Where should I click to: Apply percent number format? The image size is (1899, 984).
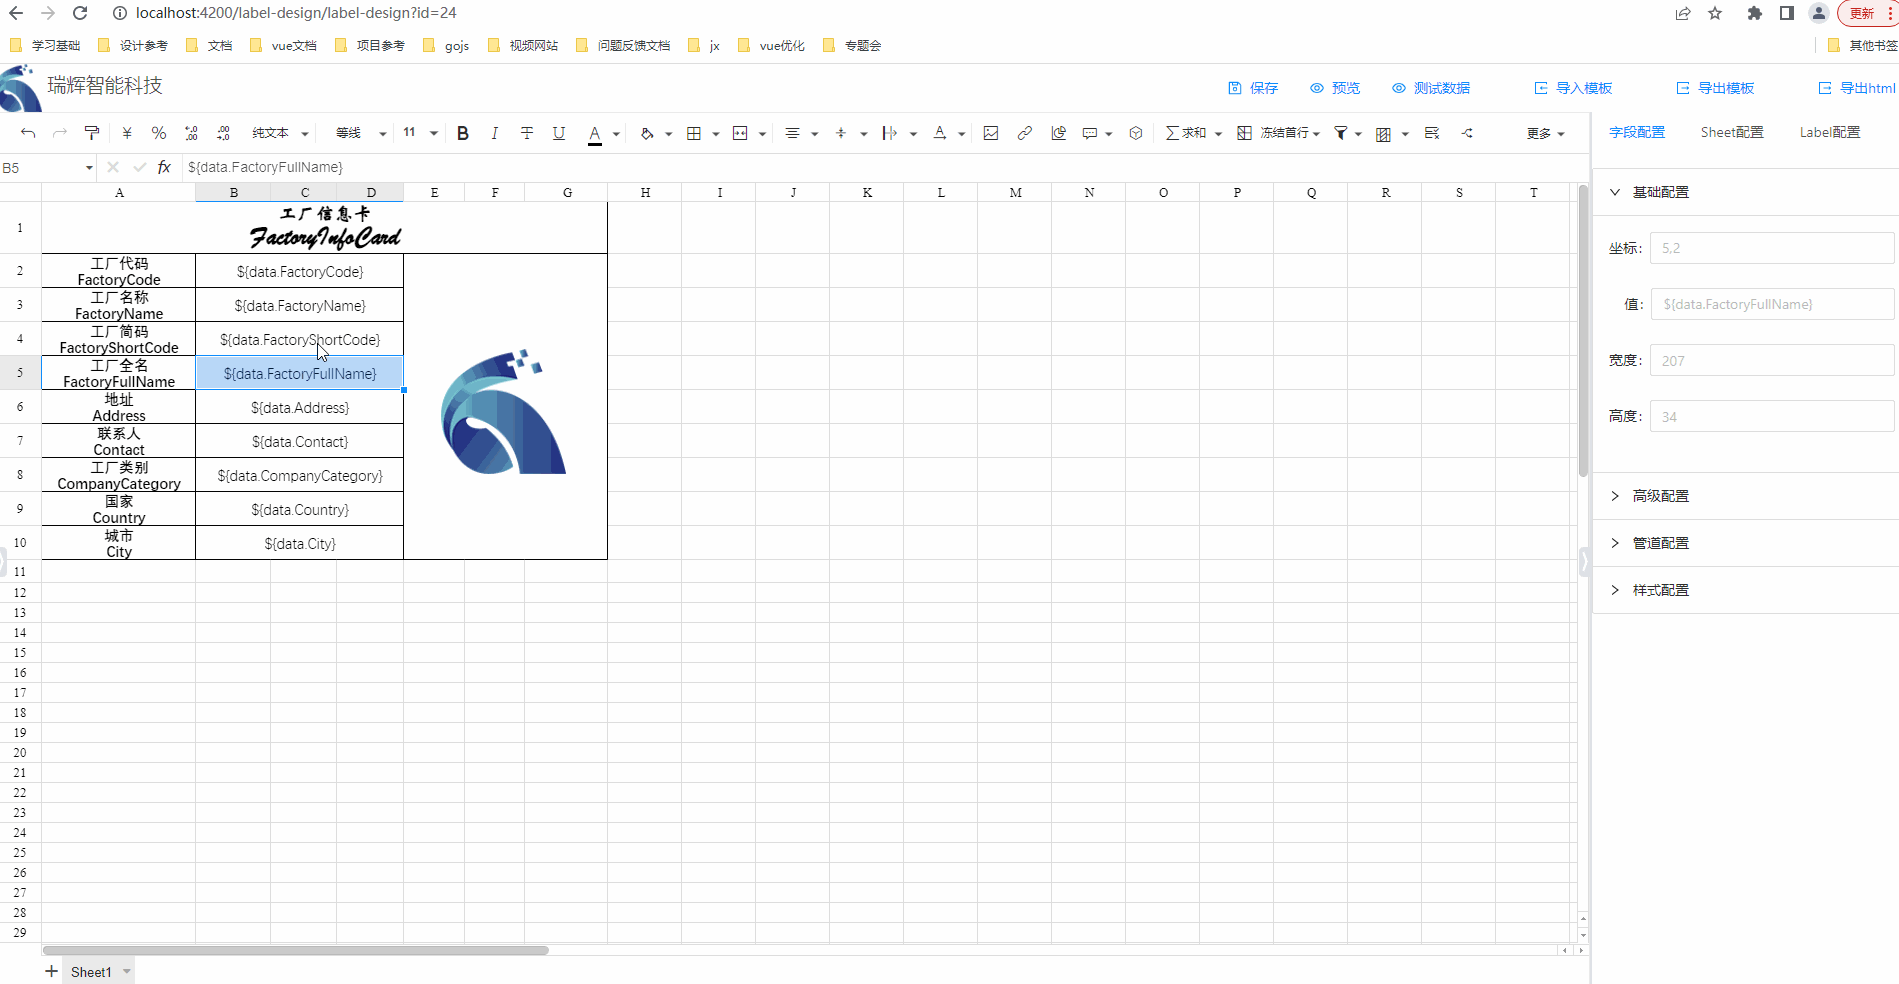[x=159, y=133]
